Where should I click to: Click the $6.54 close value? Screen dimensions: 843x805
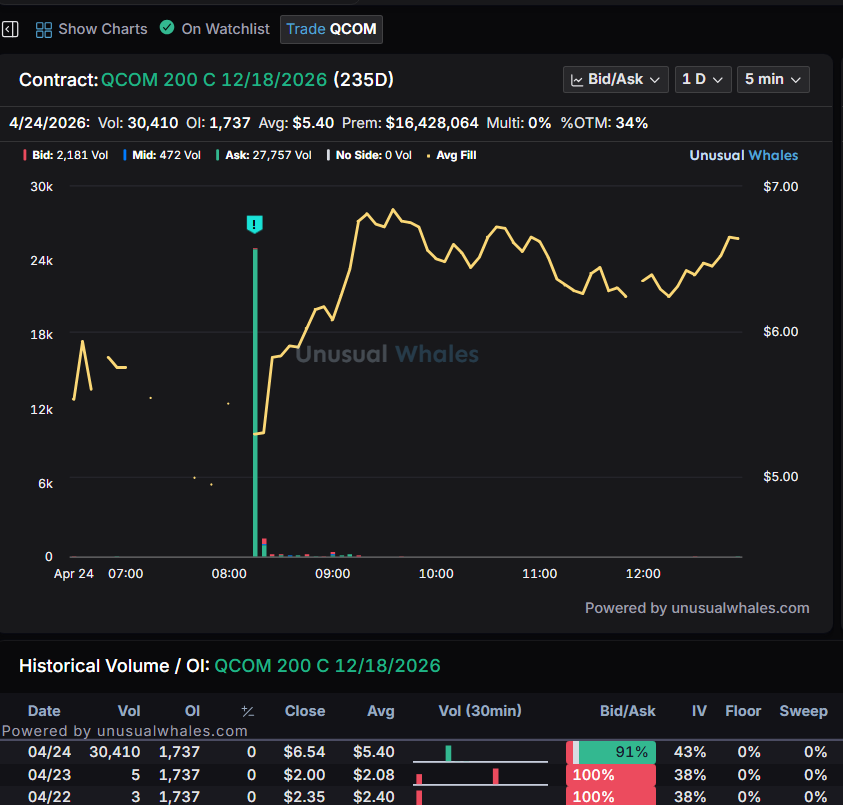point(304,752)
